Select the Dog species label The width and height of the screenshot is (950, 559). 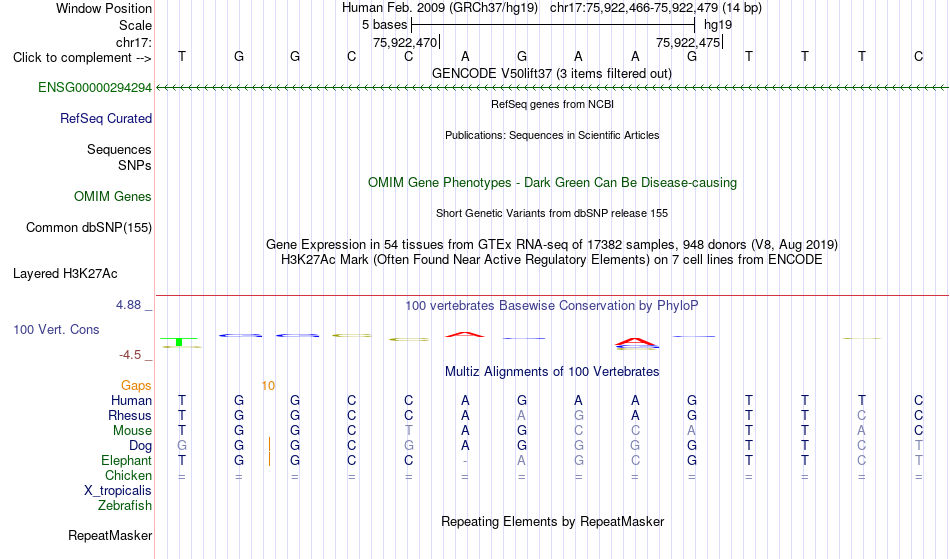pyautogui.click(x=140, y=446)
